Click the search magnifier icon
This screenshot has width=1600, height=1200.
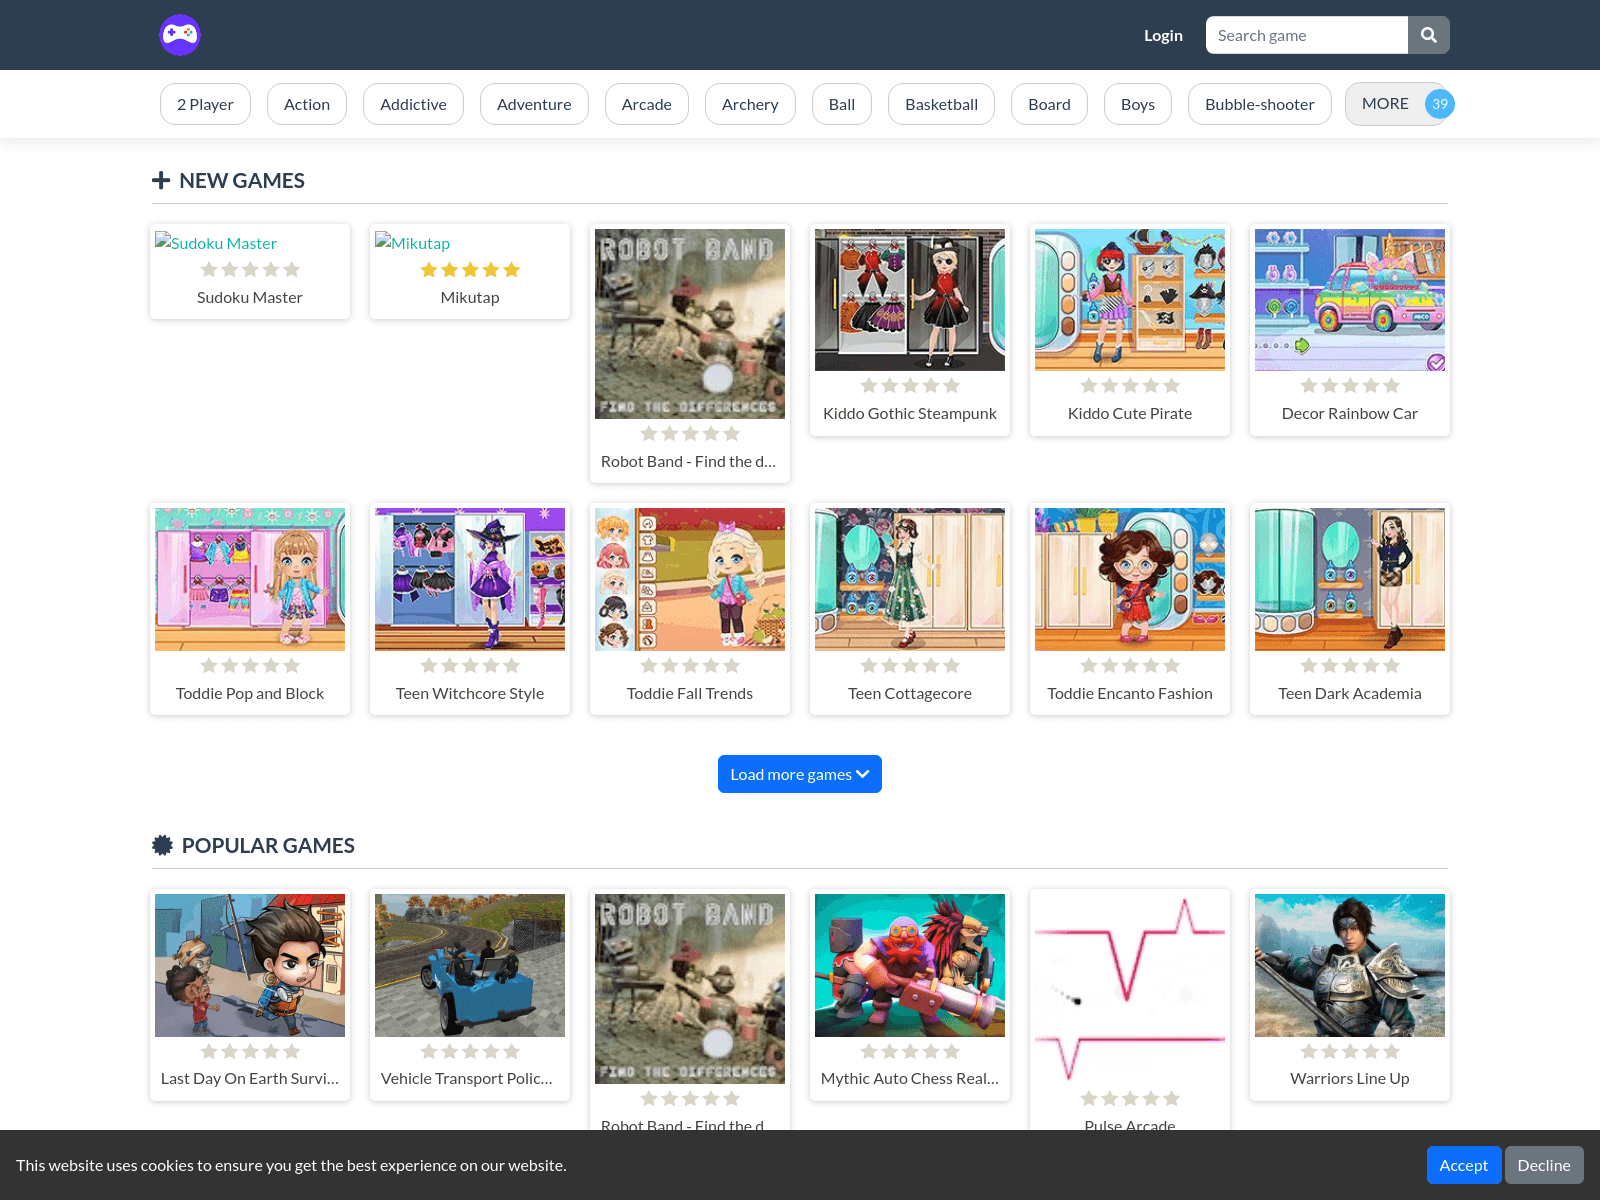[1428, 35]
